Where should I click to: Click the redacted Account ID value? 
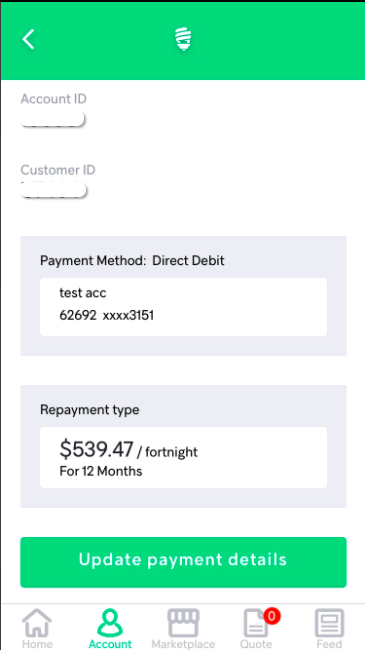coord(53,119)
